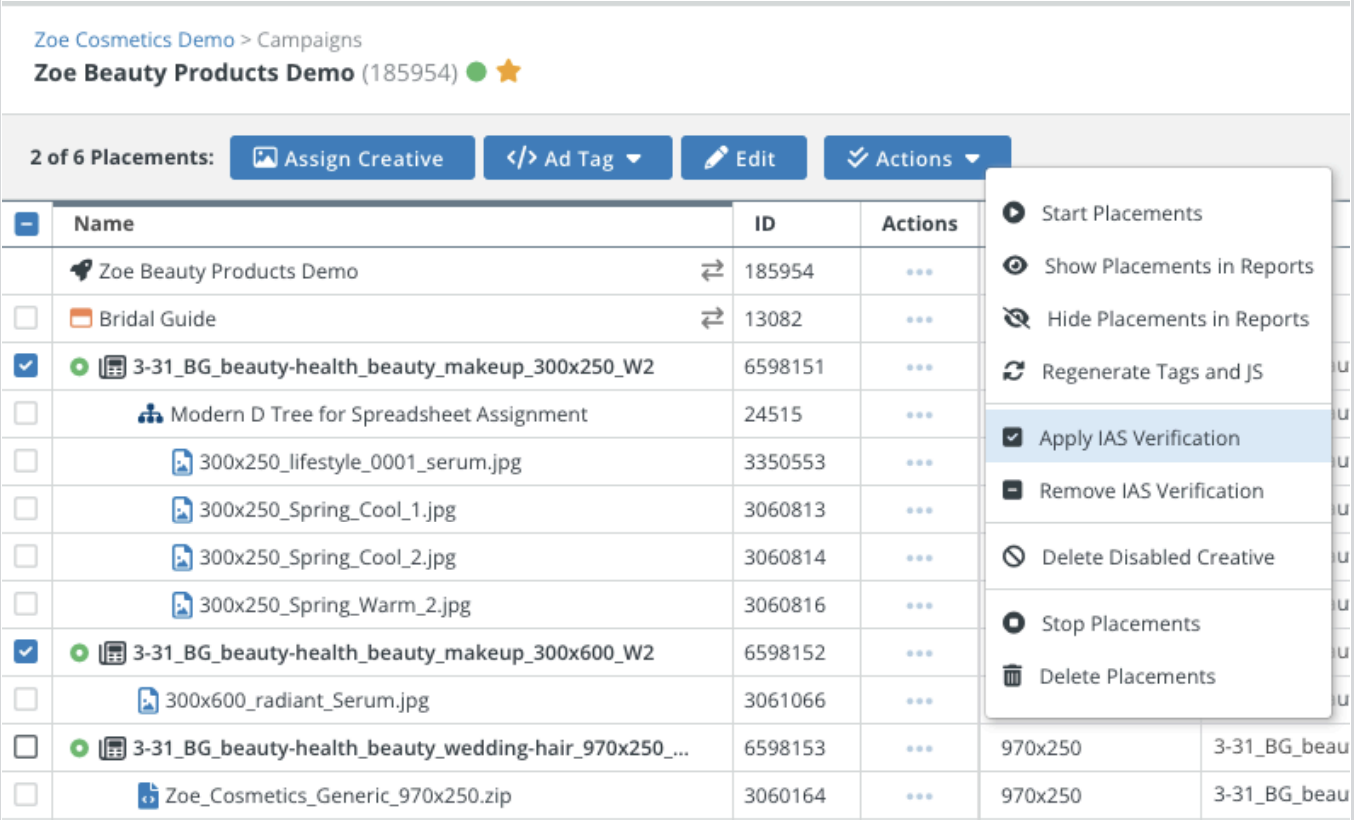The image size is (1354, 820).
Task: Click the green status circle for the 300x600_W2 placement
Action: 80,653
